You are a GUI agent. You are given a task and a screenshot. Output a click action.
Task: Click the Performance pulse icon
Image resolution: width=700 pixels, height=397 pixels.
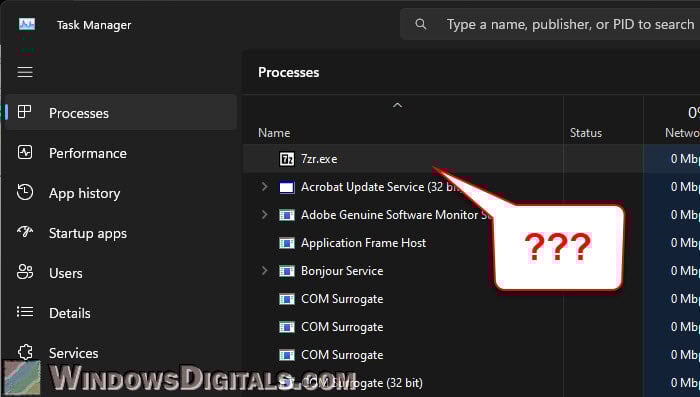click(x=25, y=152)
